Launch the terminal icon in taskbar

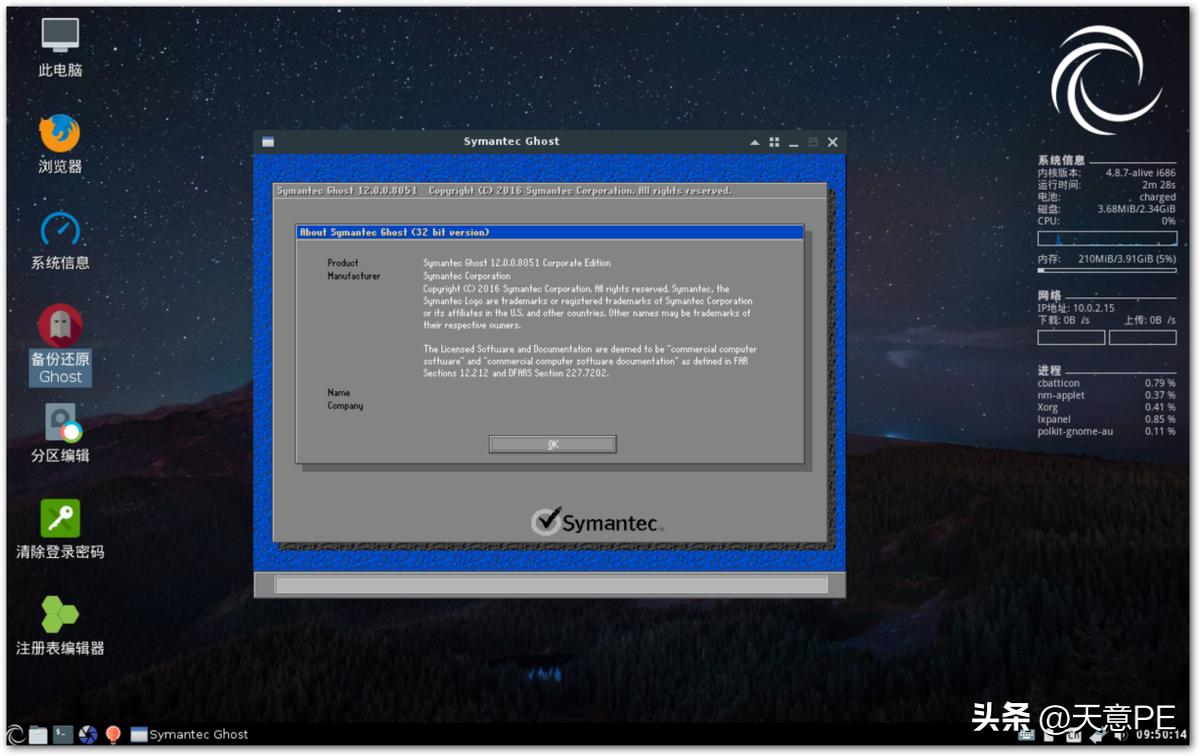(x=62, y=734)
